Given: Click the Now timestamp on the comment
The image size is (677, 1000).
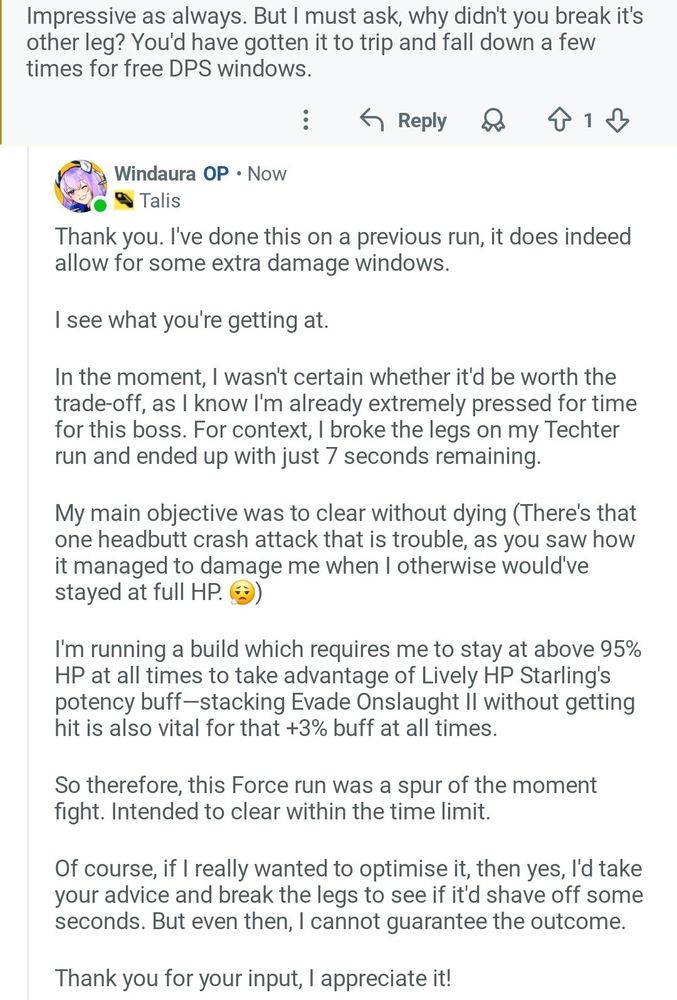Looking at the screenshot, I should (267, 174).
